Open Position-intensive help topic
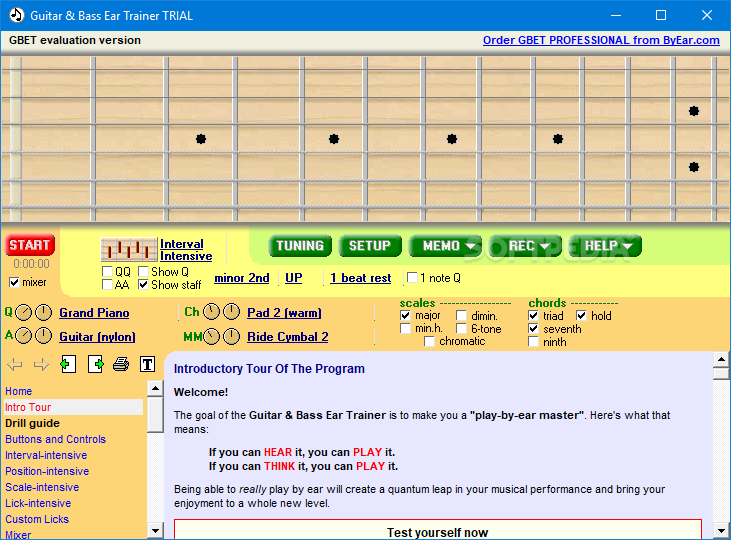This screenshot has height=540, width=731. point(47,471)
